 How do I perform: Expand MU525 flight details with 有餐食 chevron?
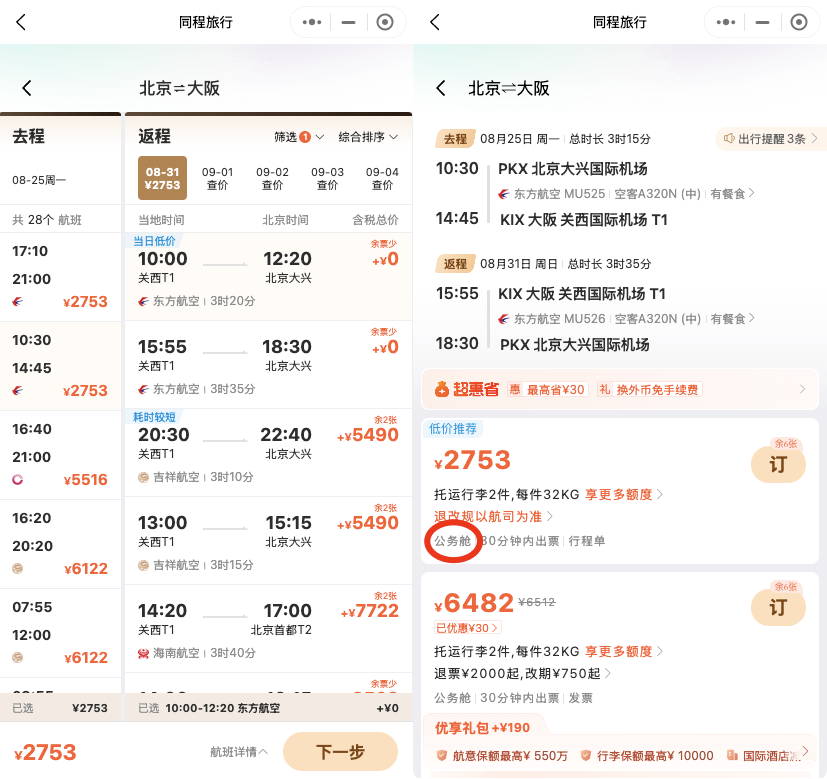(x=733, y=194)
